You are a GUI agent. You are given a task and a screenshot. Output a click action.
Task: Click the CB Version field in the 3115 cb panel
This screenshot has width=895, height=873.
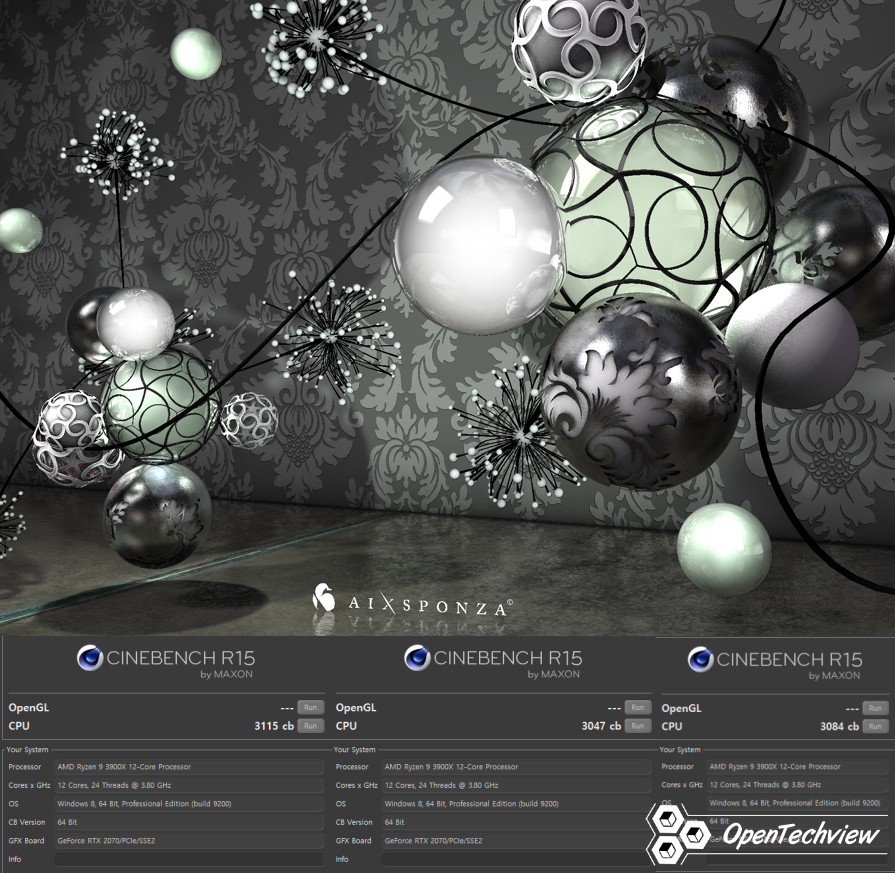point(189,822)
